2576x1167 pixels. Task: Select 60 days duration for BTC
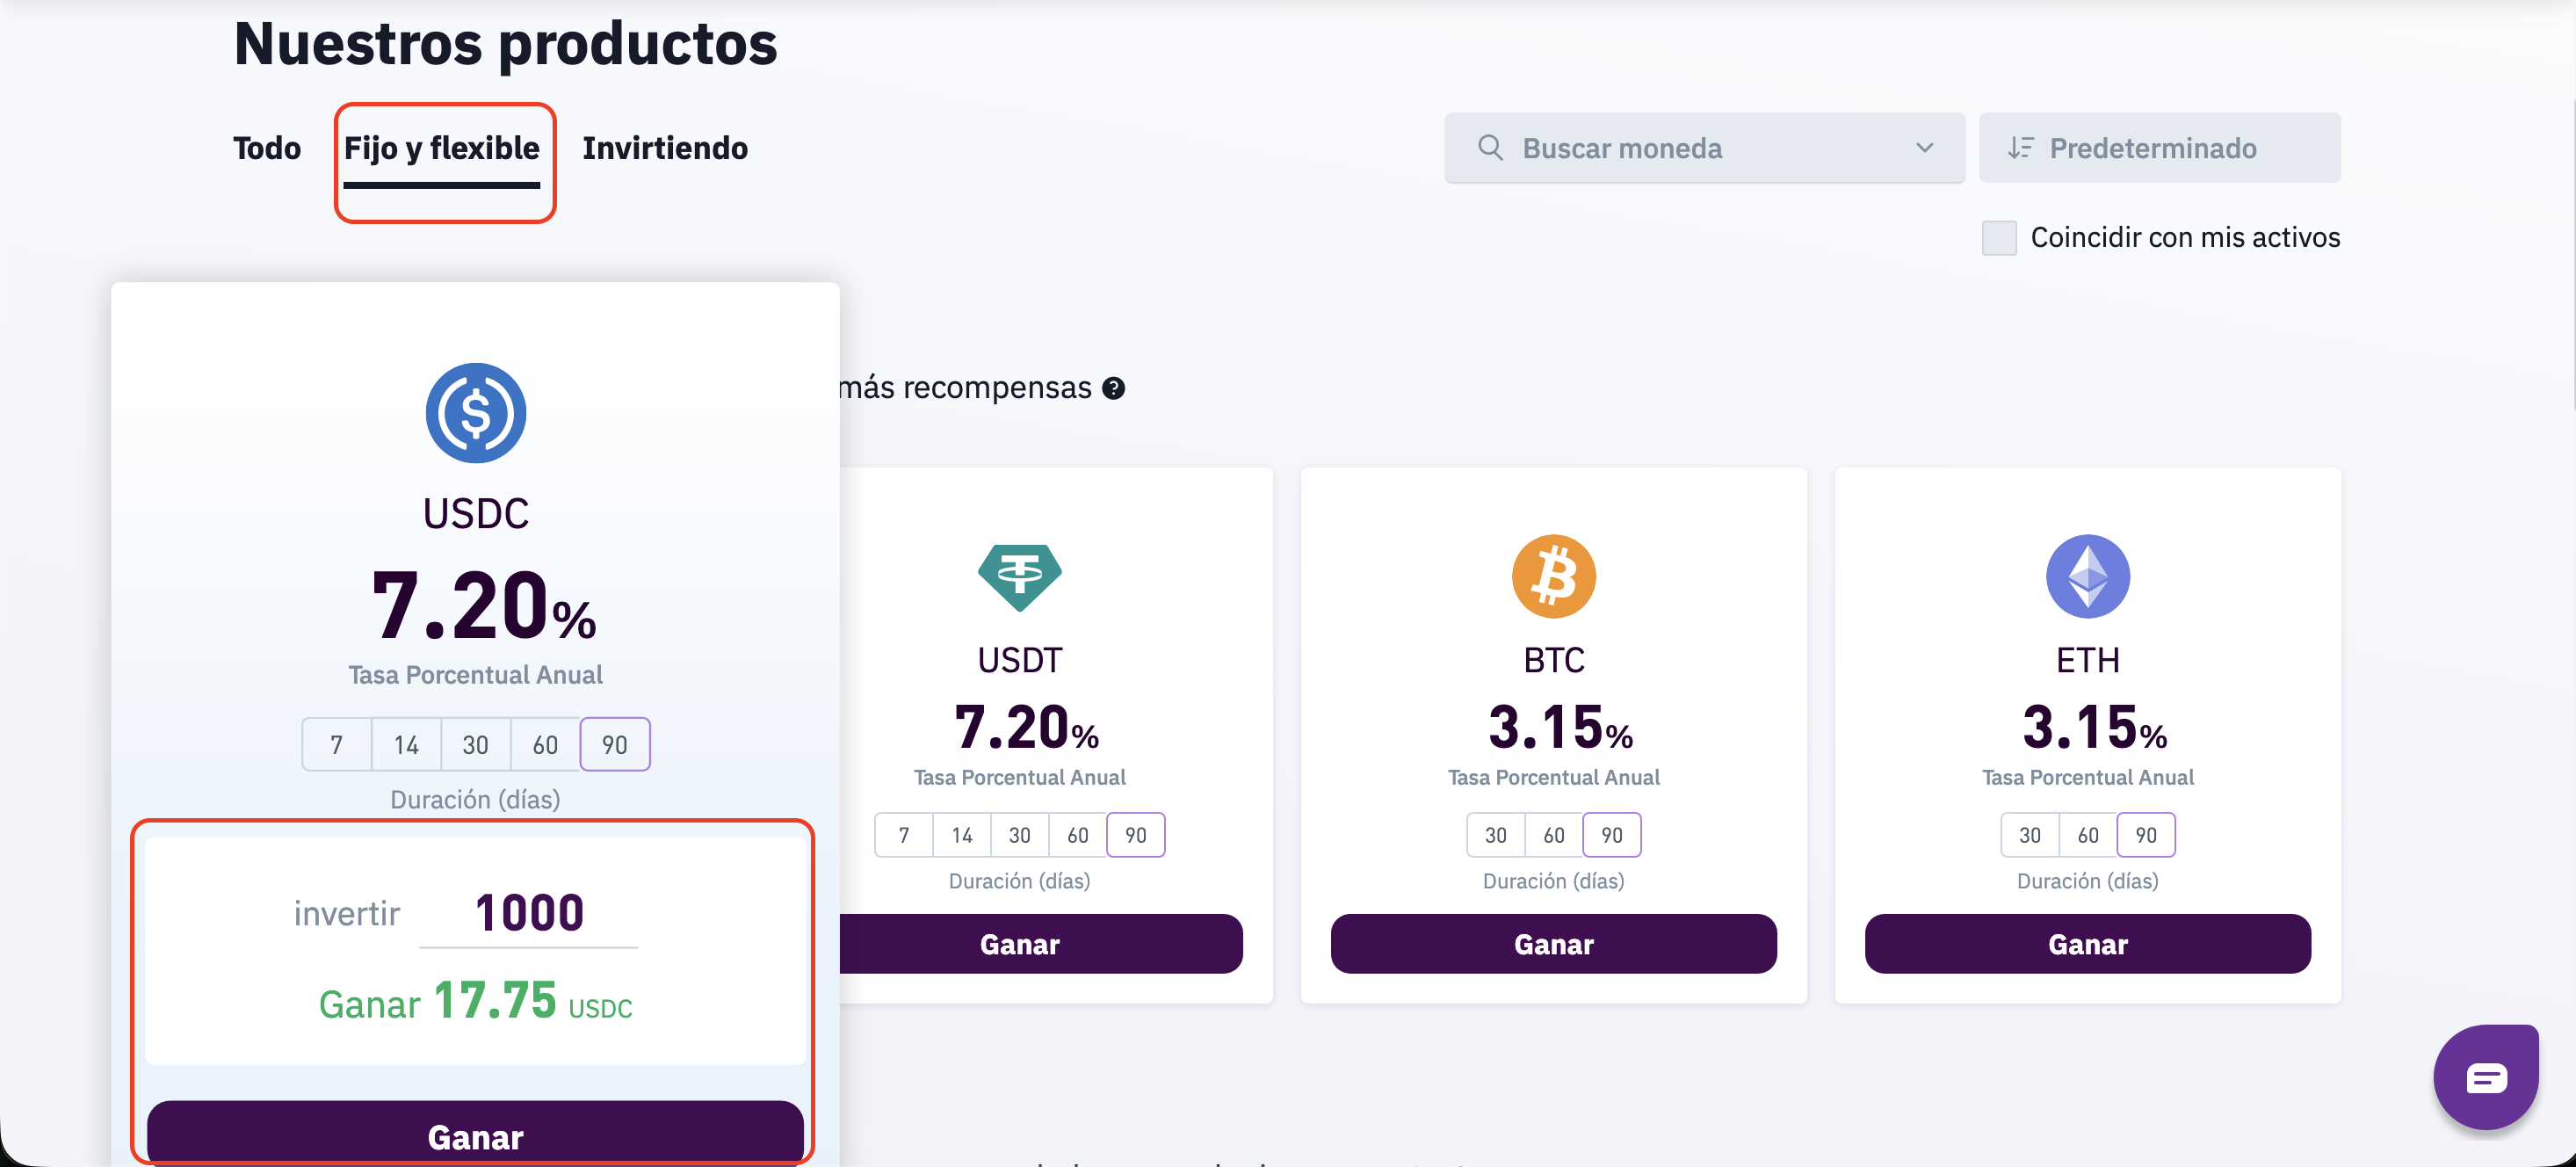click(1553, 835)
